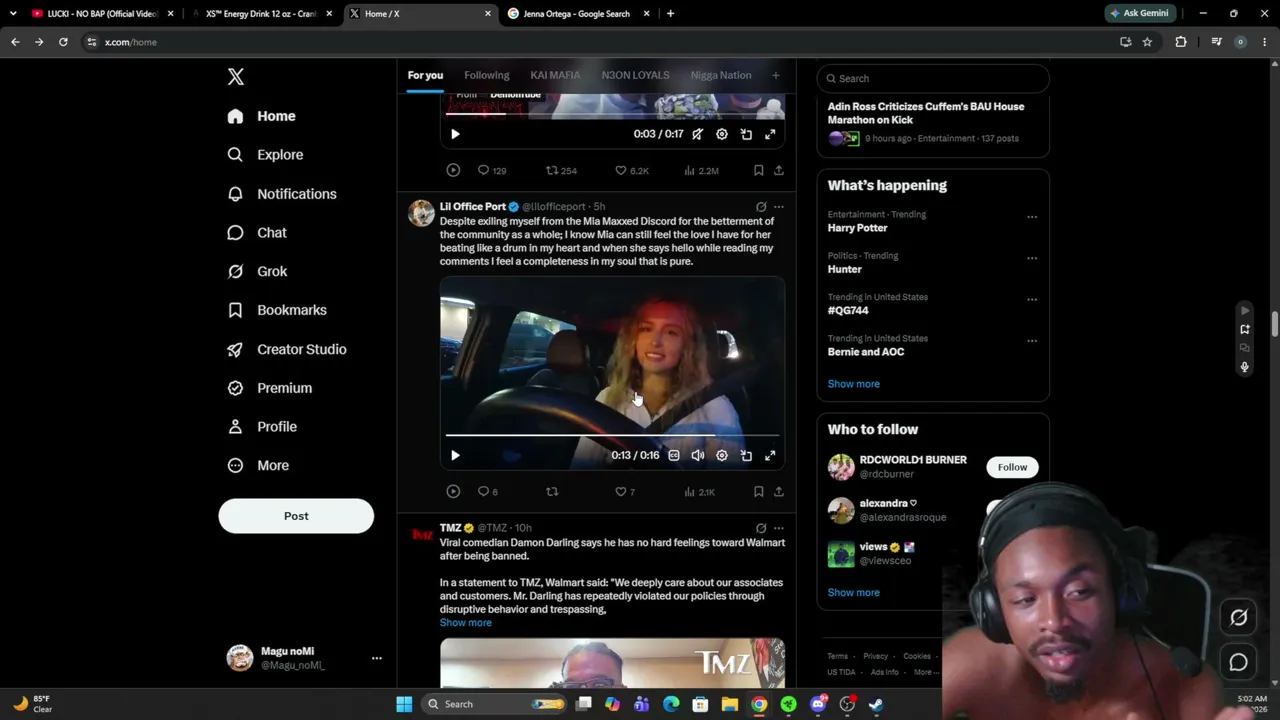This screenshot has height=720, width=1280.
Task: Open options for the #QG744 trend
Action: coord(1032,299)
